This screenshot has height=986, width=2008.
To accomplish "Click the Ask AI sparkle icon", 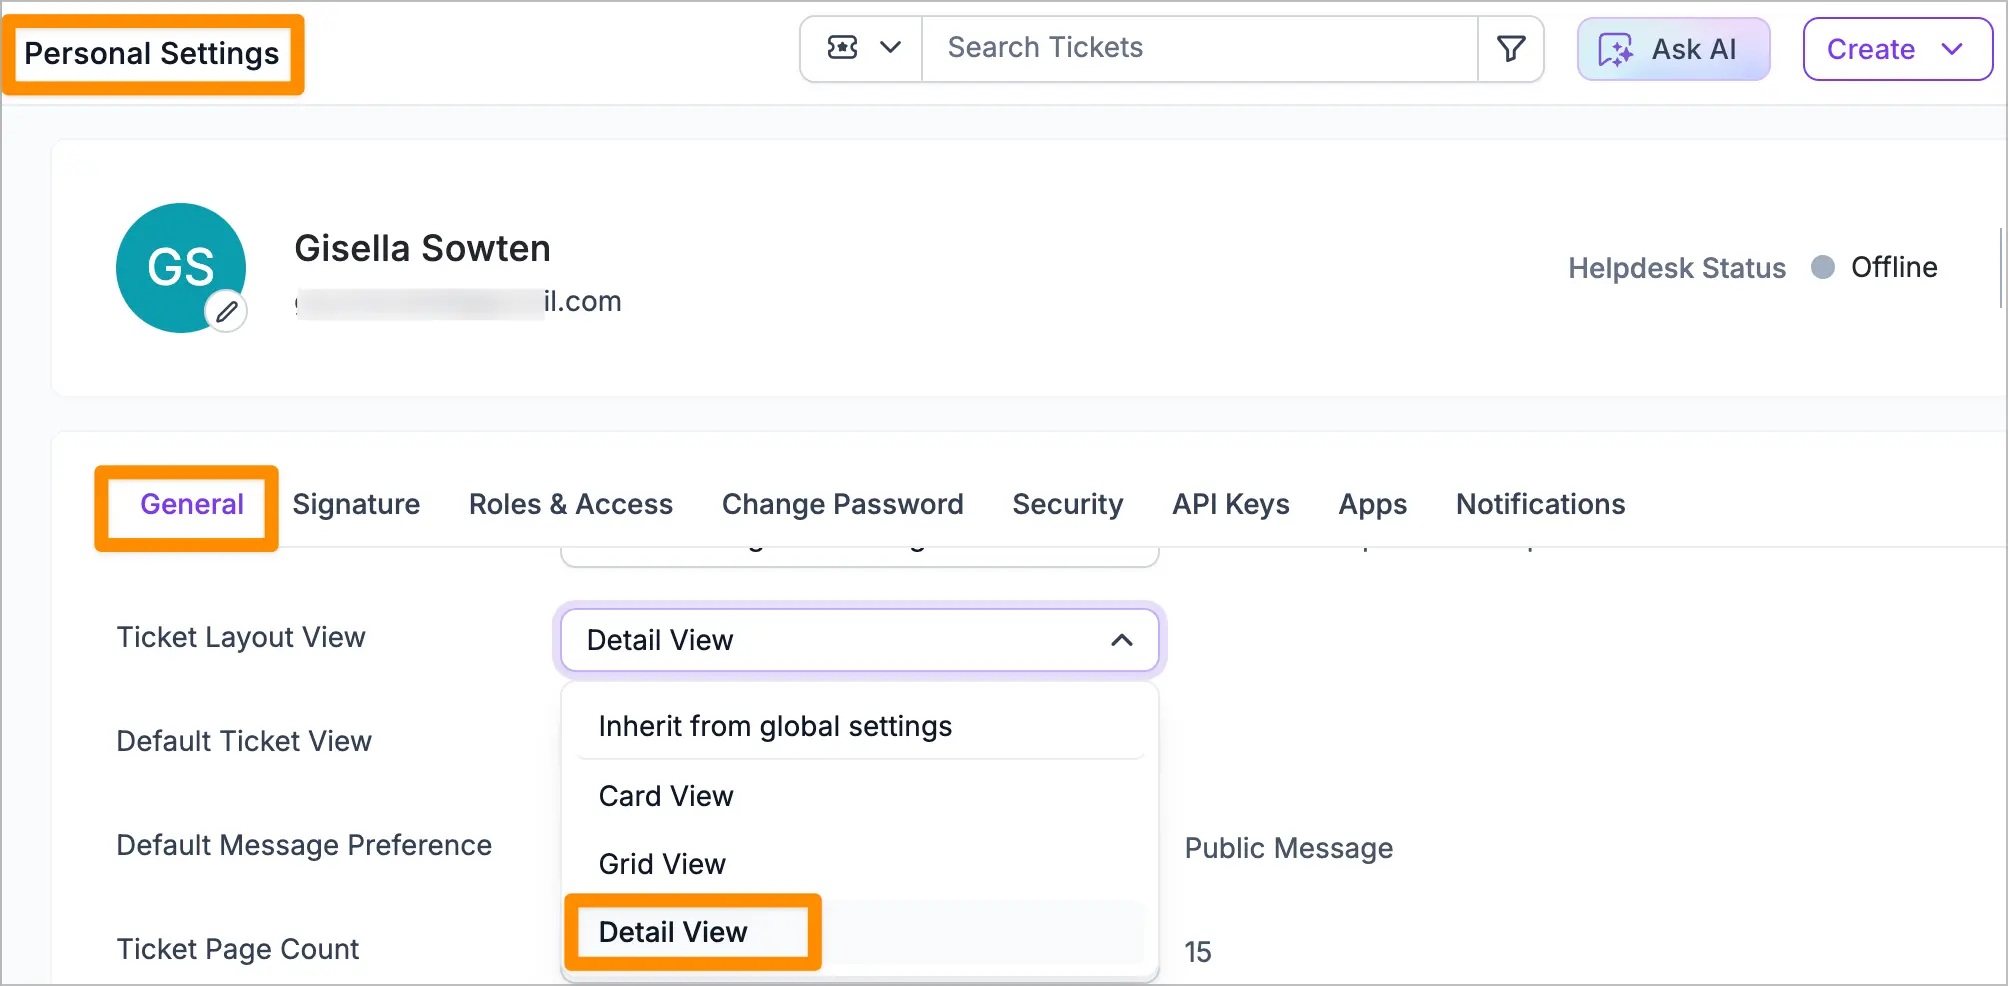I will pos(1615,49).
